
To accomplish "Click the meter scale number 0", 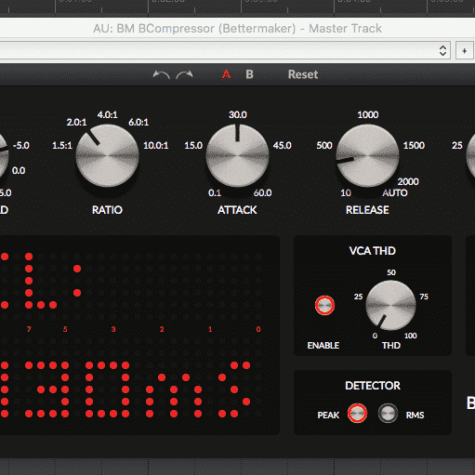I will (258, 330).
